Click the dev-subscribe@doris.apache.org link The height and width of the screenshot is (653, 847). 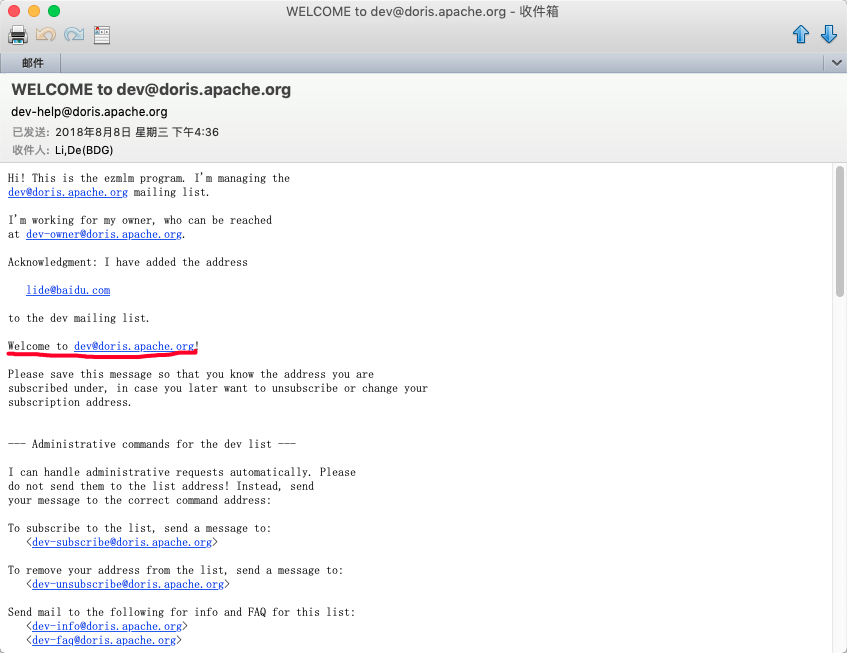pos(122,542)
